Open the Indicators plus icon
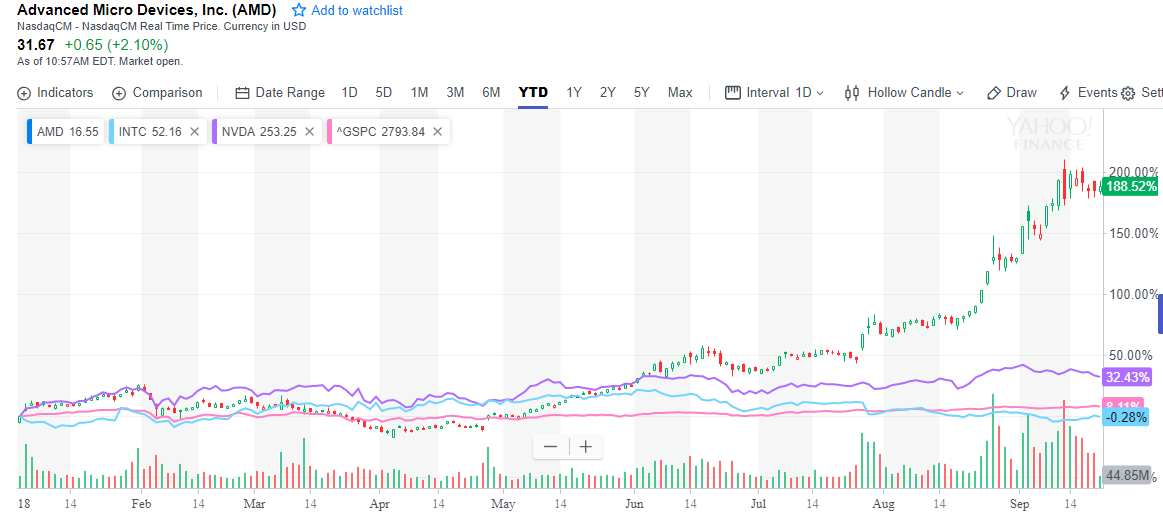The image size is (1163, 519). coord(24,93)
